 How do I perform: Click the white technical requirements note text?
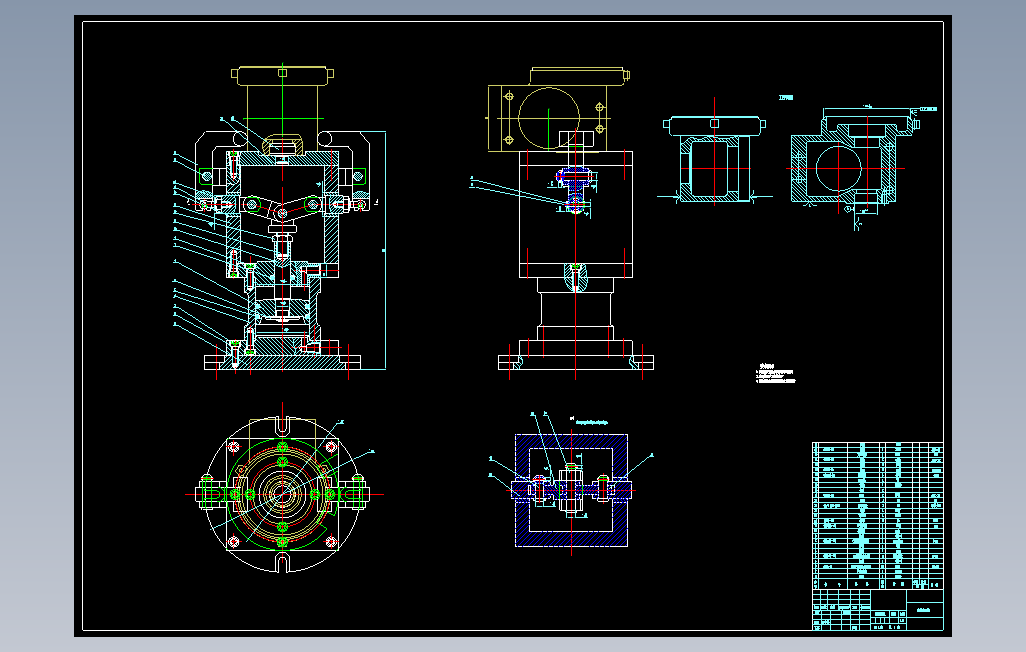[775, 373]
